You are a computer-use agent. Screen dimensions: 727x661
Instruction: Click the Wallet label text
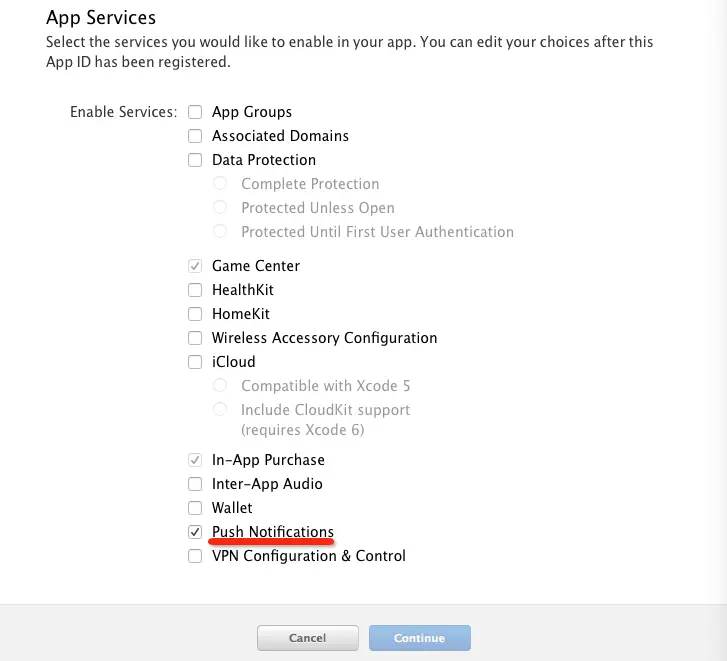232,508
